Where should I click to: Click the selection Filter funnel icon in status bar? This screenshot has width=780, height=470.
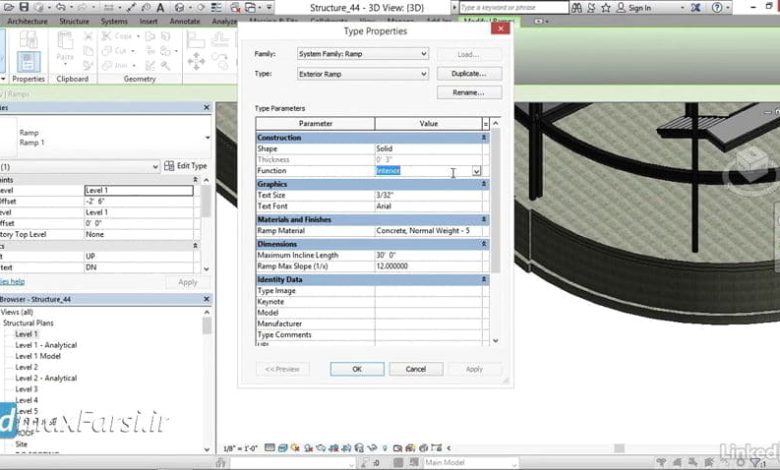pyautogui.click(x=757, y=463)
